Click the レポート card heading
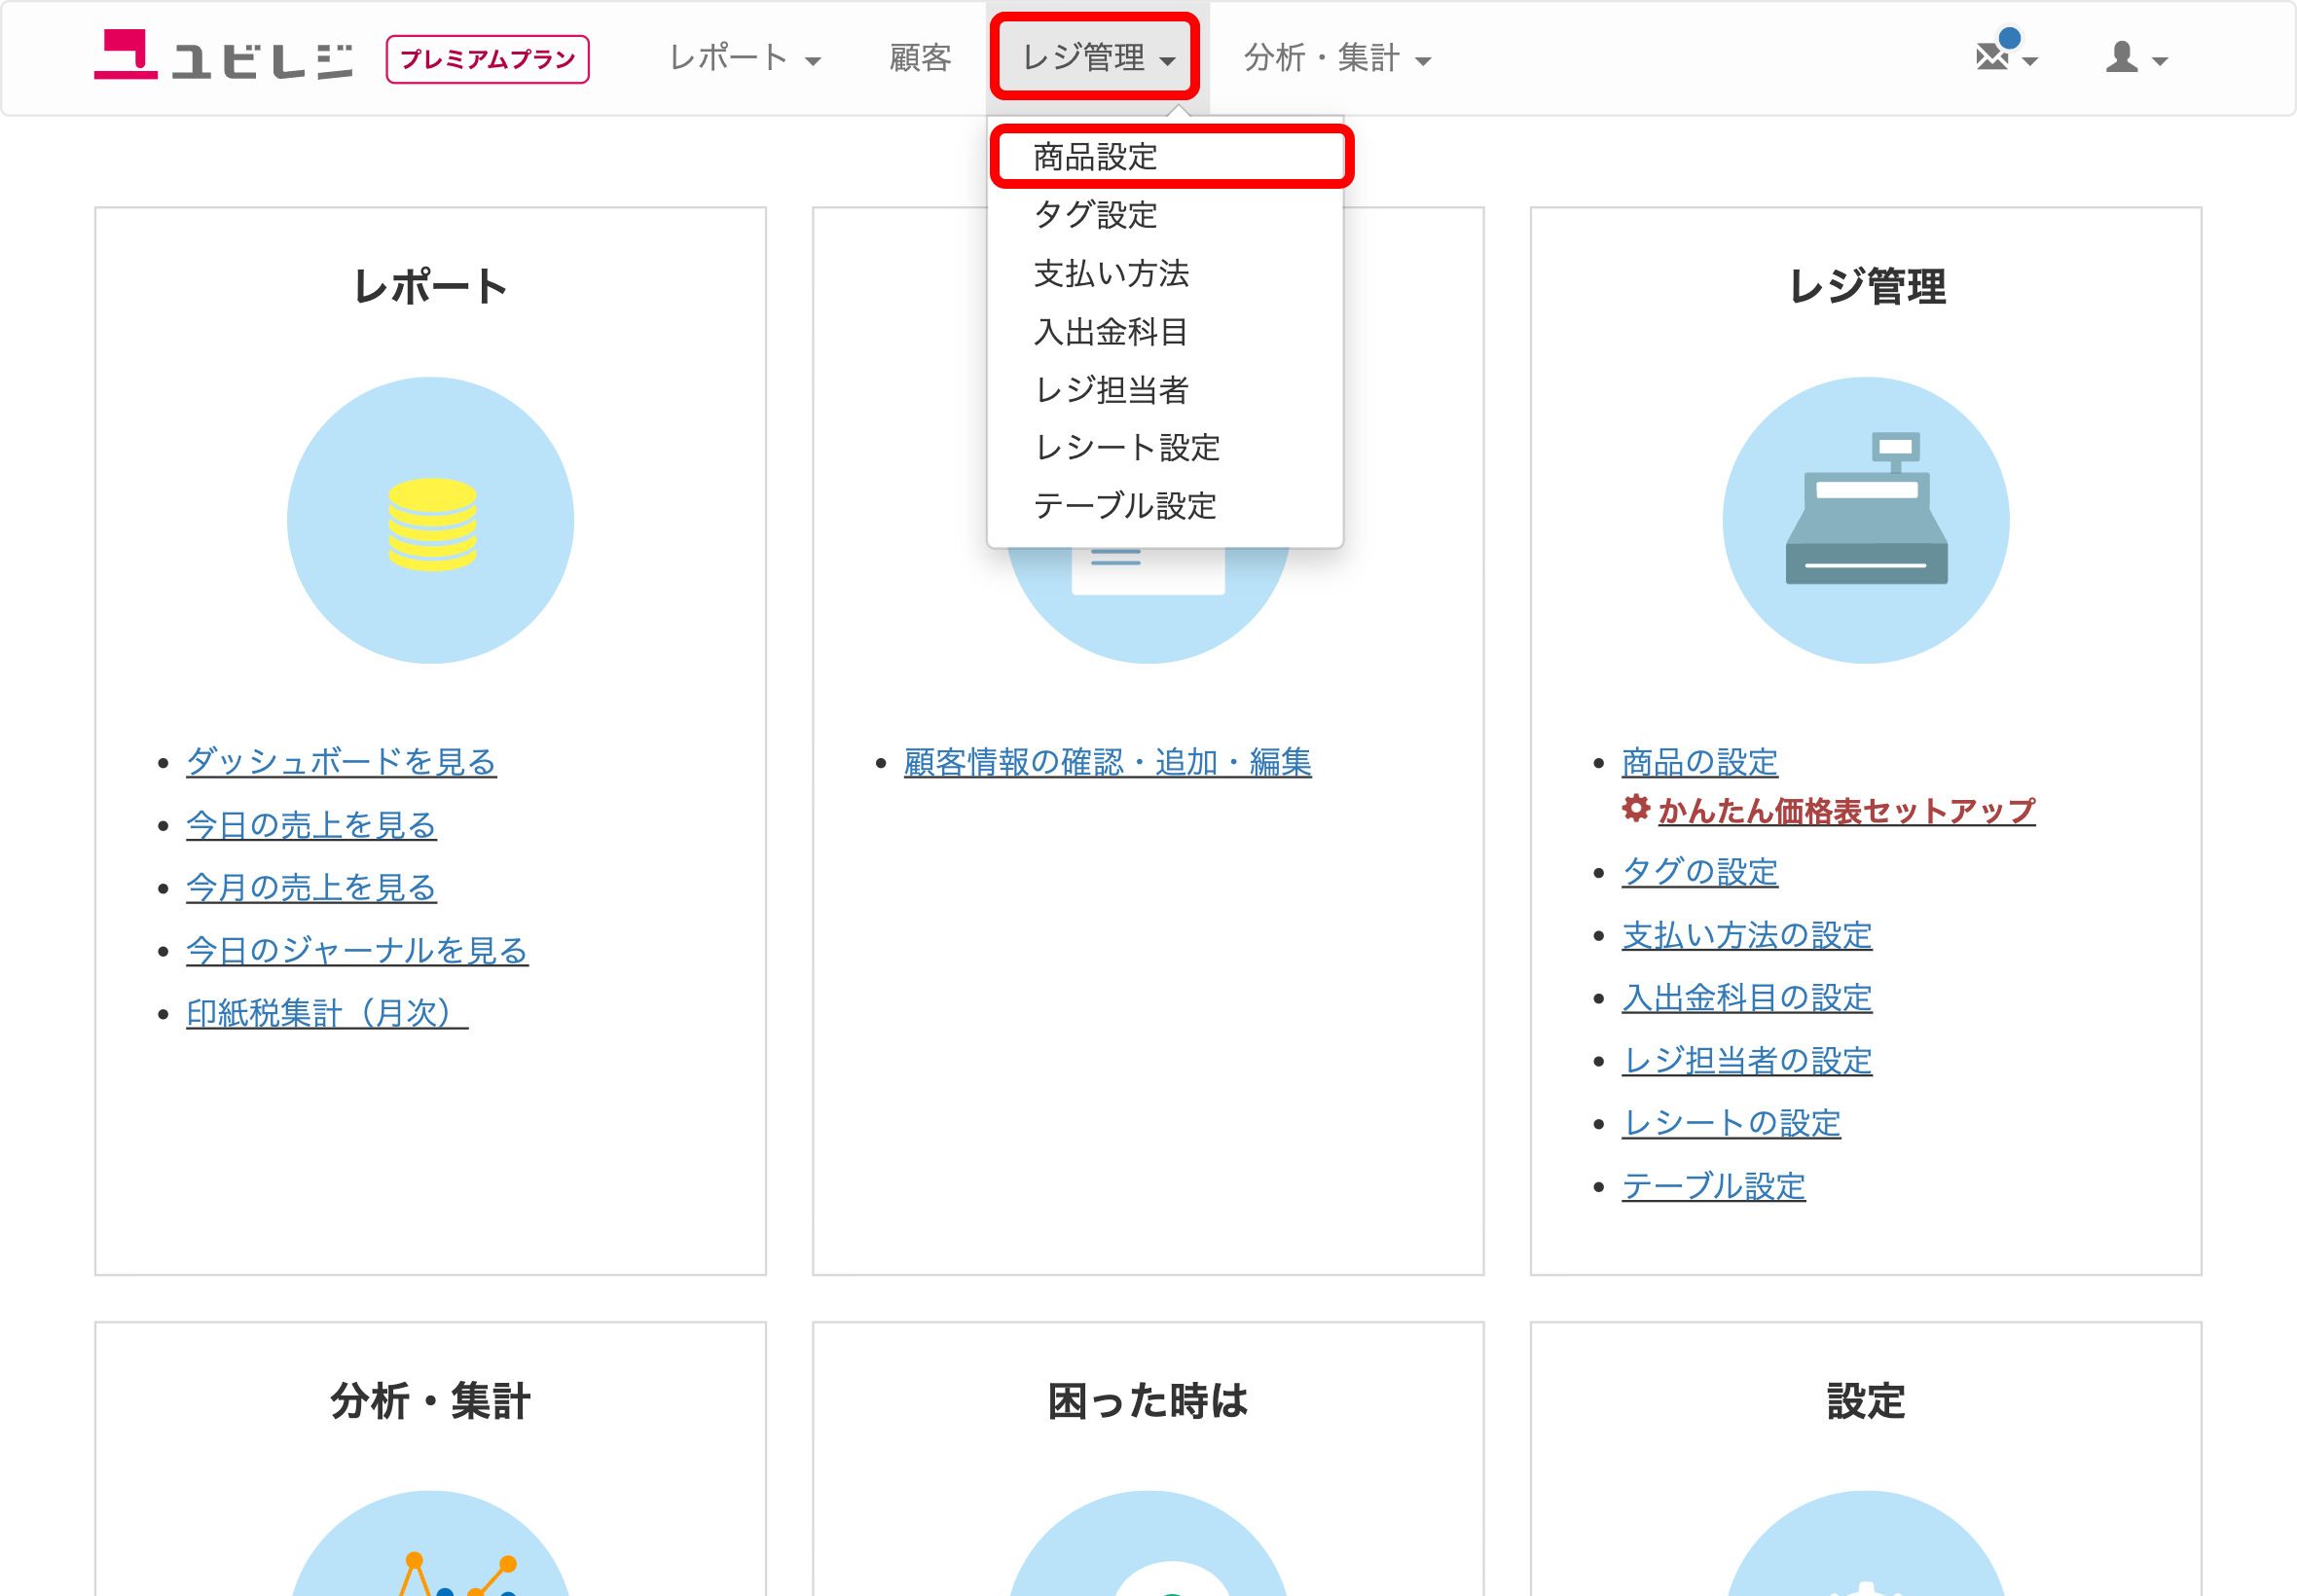2297x1596 pixels. pyautogui.click(x=431, y=287)
